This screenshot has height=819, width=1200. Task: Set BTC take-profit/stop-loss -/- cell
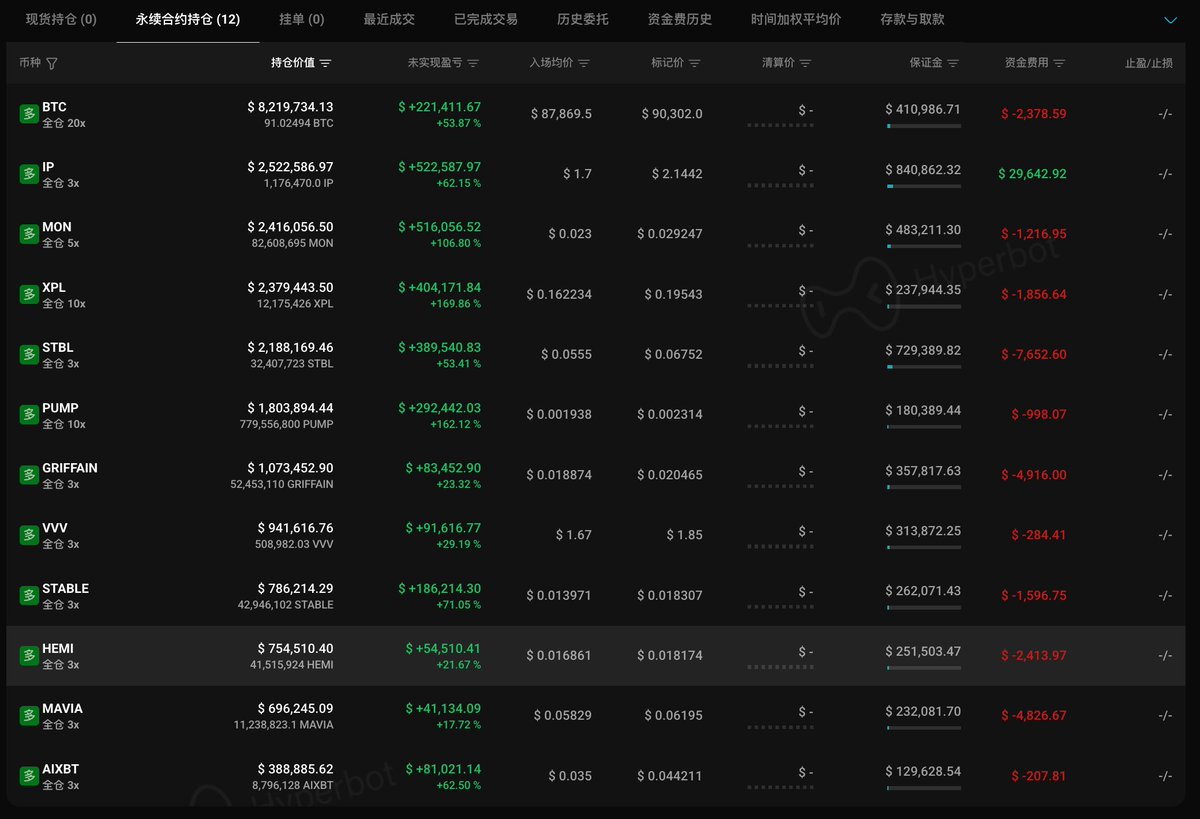pos(1165,114)
